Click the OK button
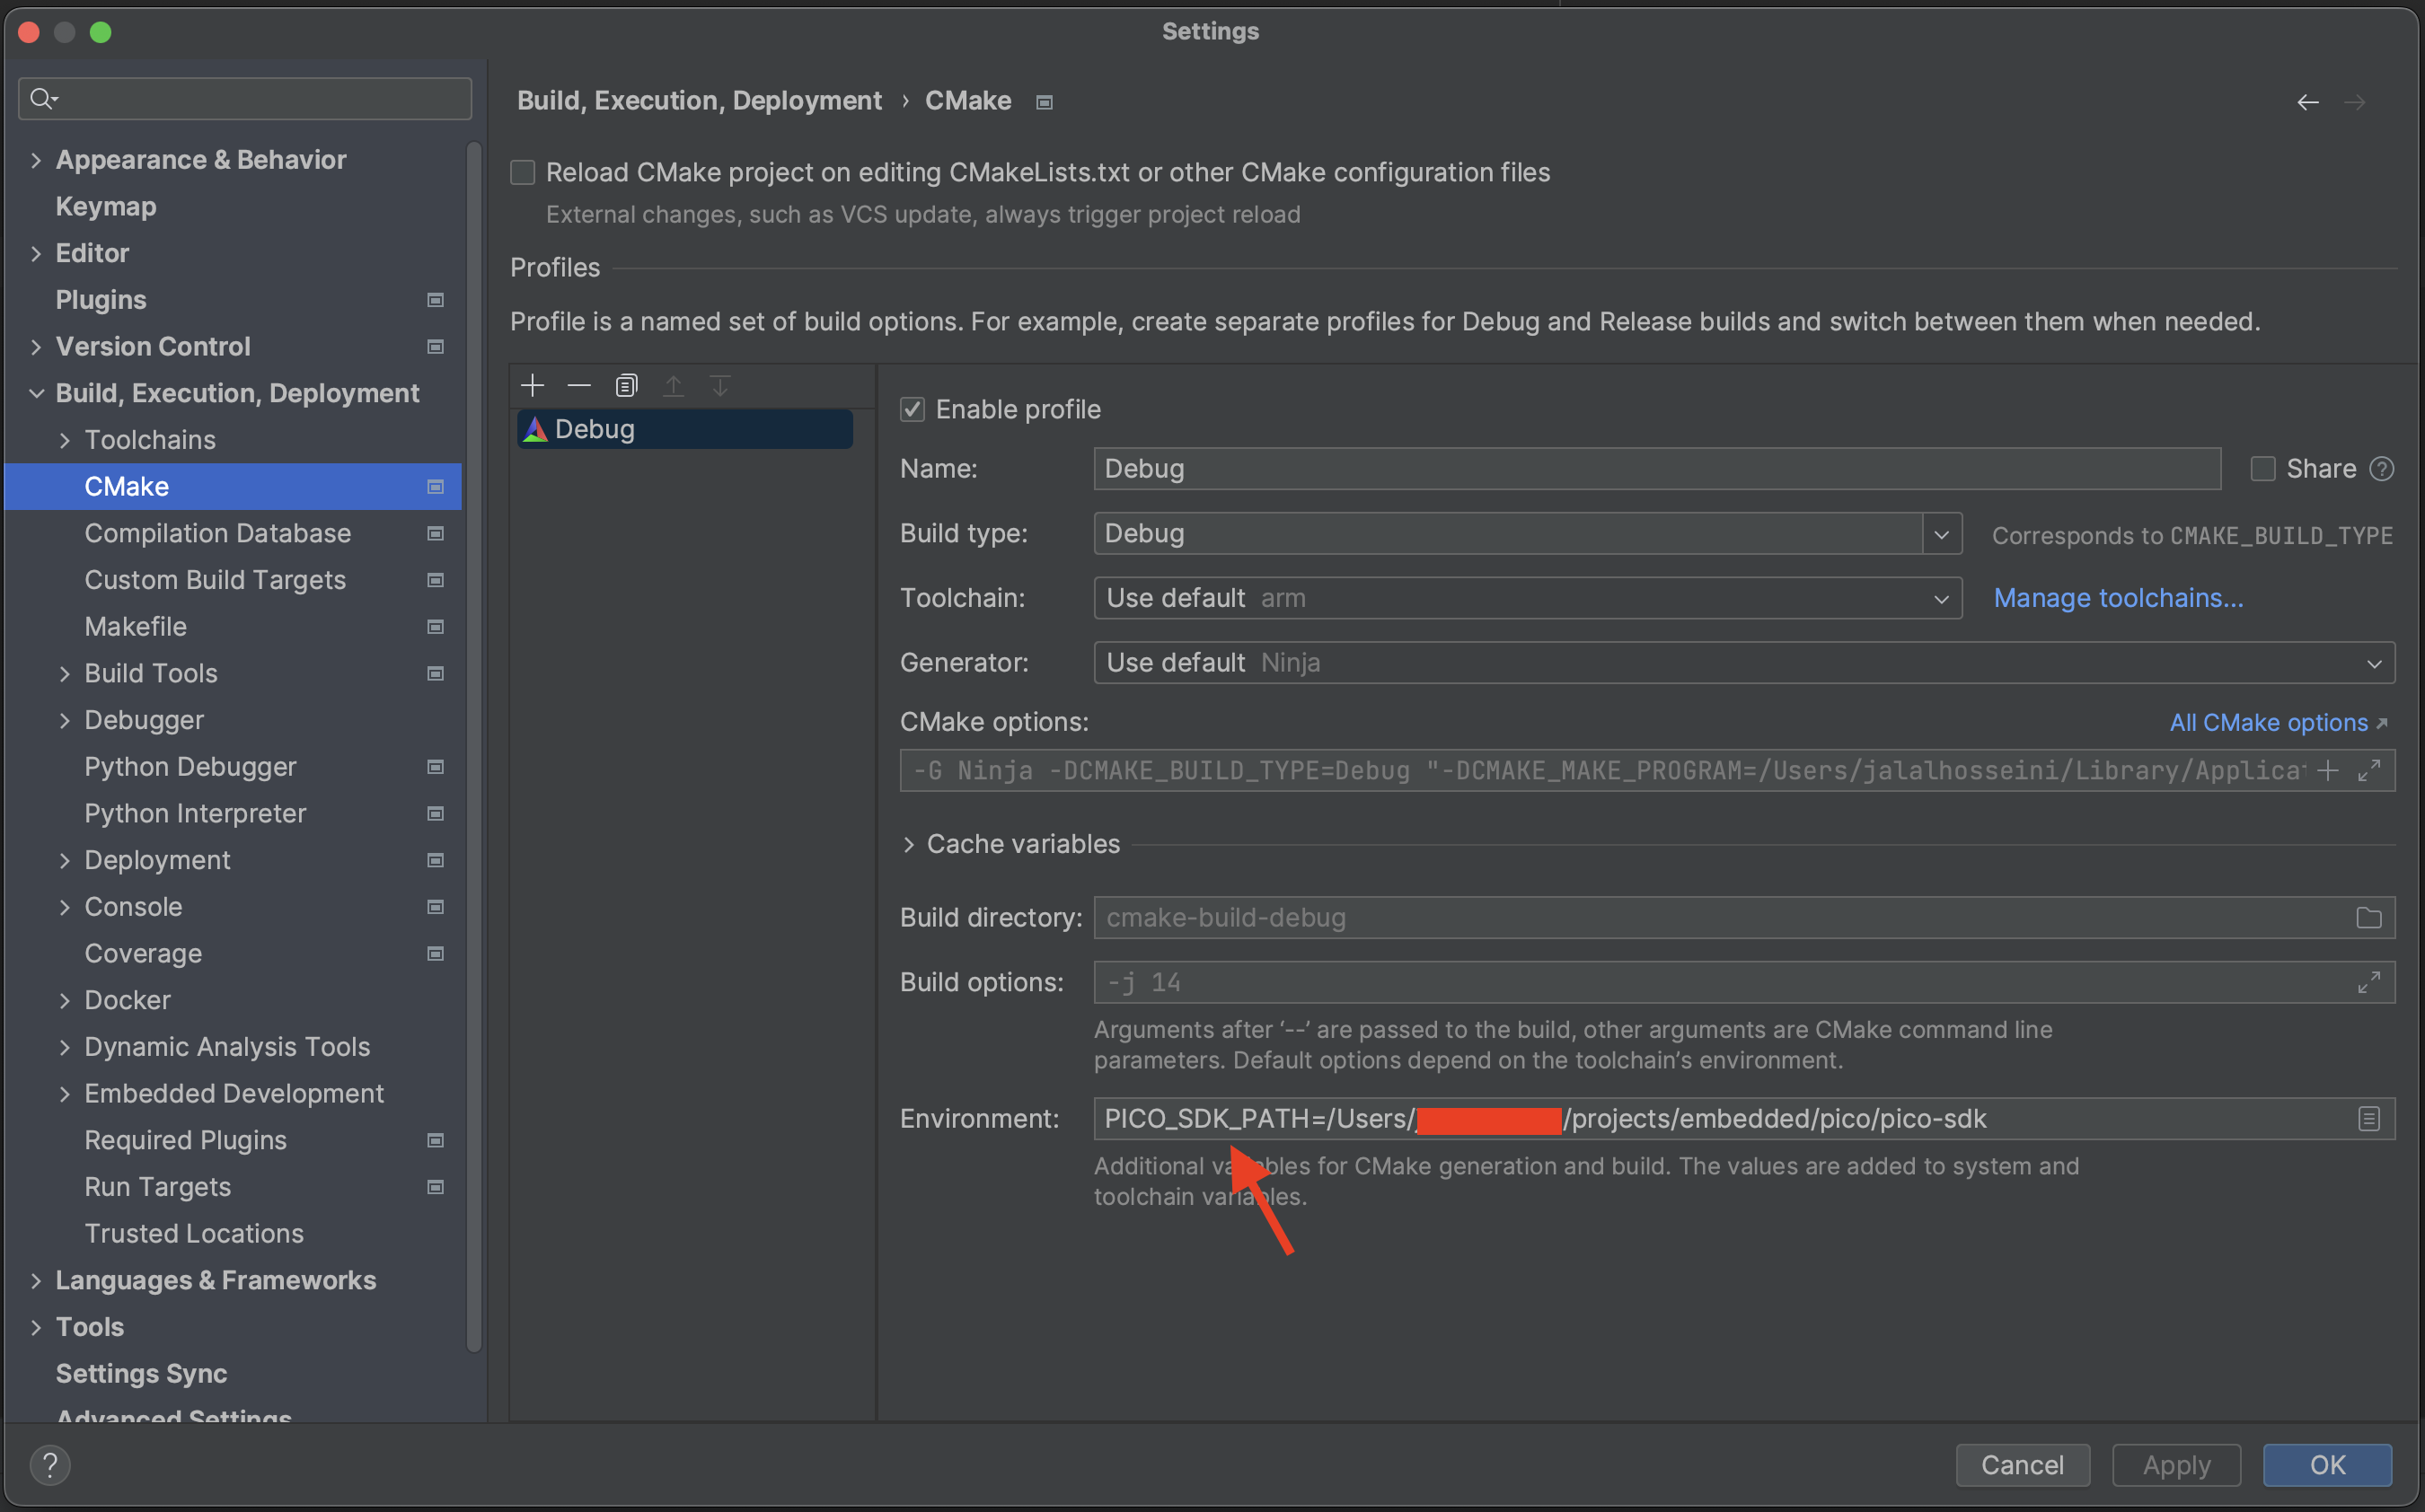The height and width of the screenshot is (1512, 2425). (2326, 1464)
